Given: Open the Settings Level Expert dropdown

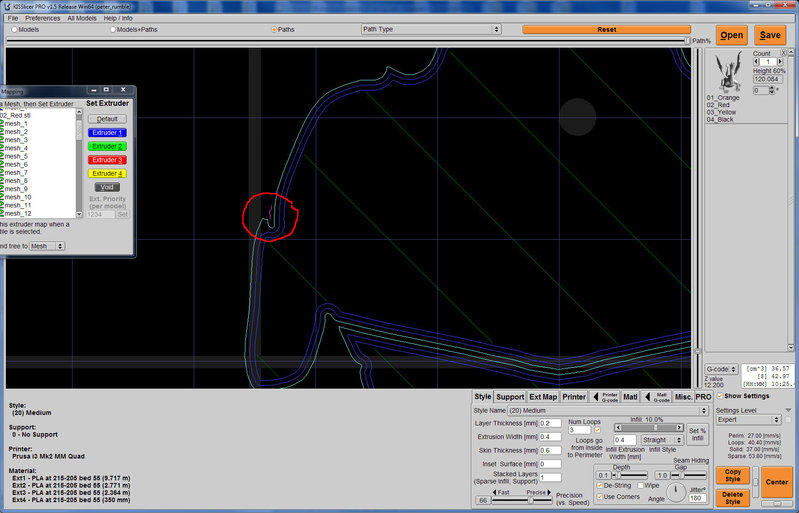Looking at the screenshot, I should 748,420.
